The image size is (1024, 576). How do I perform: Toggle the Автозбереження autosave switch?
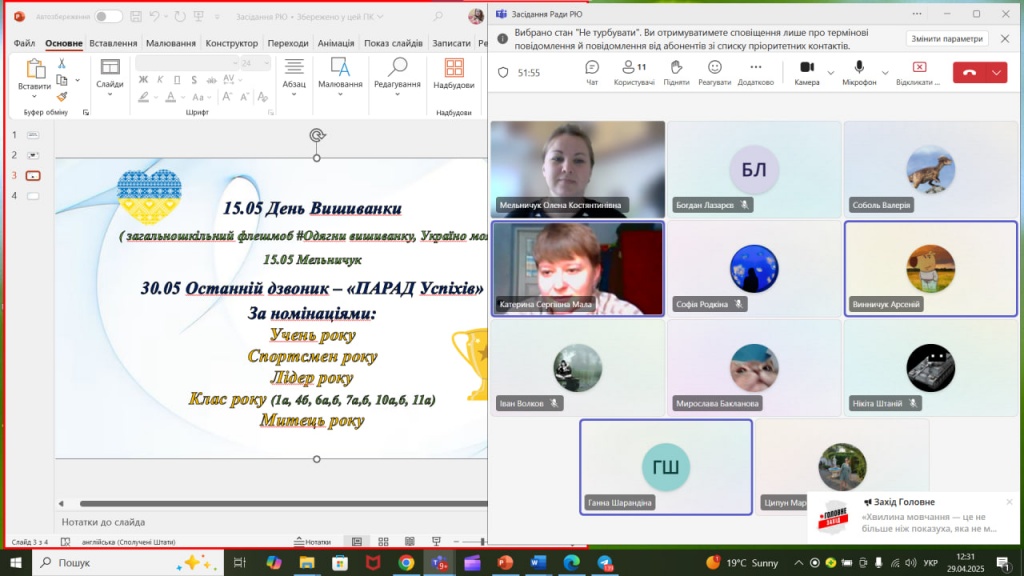point(108,16)
